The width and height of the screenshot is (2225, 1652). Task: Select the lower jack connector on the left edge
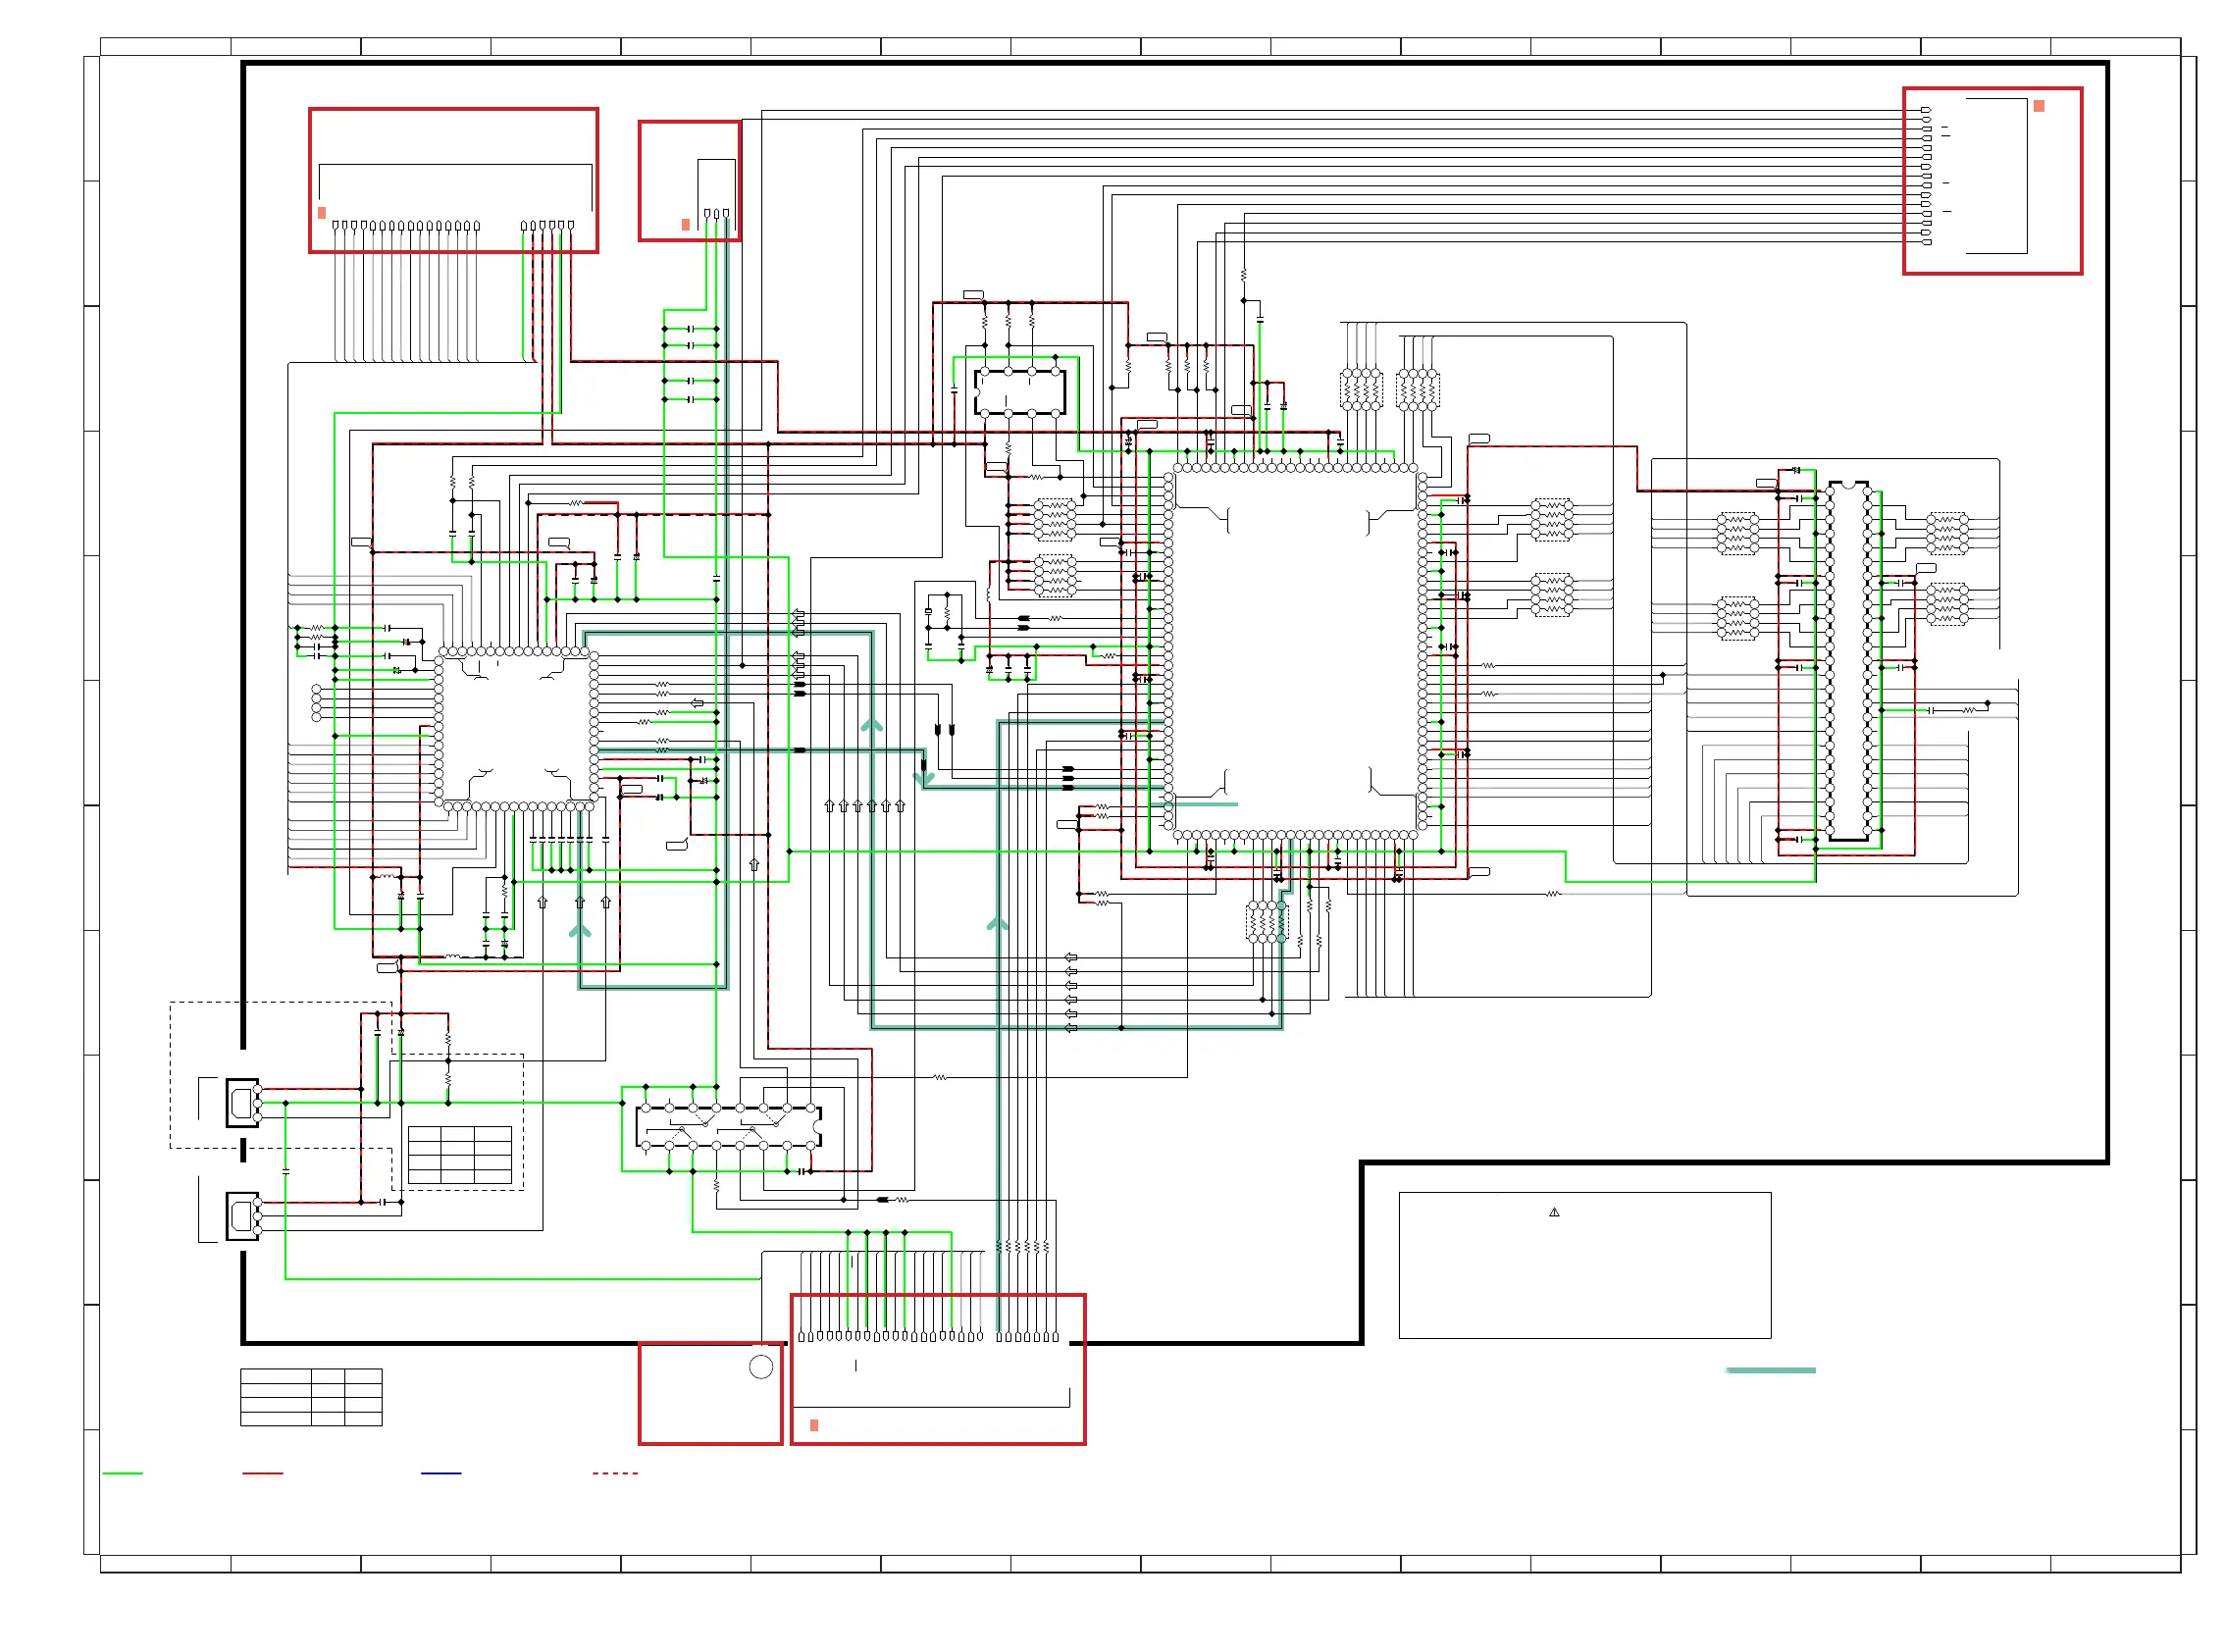243,1216
